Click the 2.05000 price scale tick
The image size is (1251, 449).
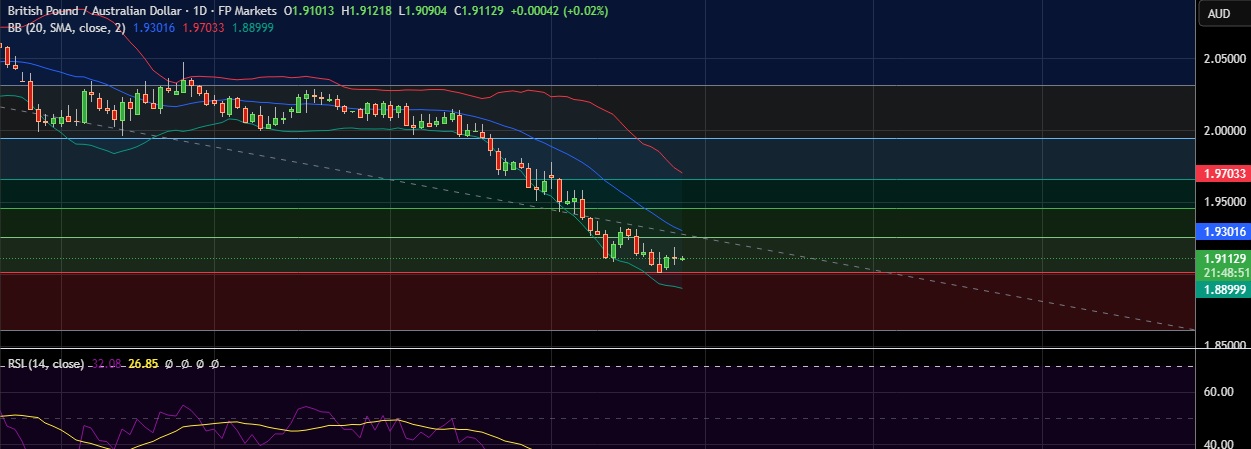point(1223,59)
